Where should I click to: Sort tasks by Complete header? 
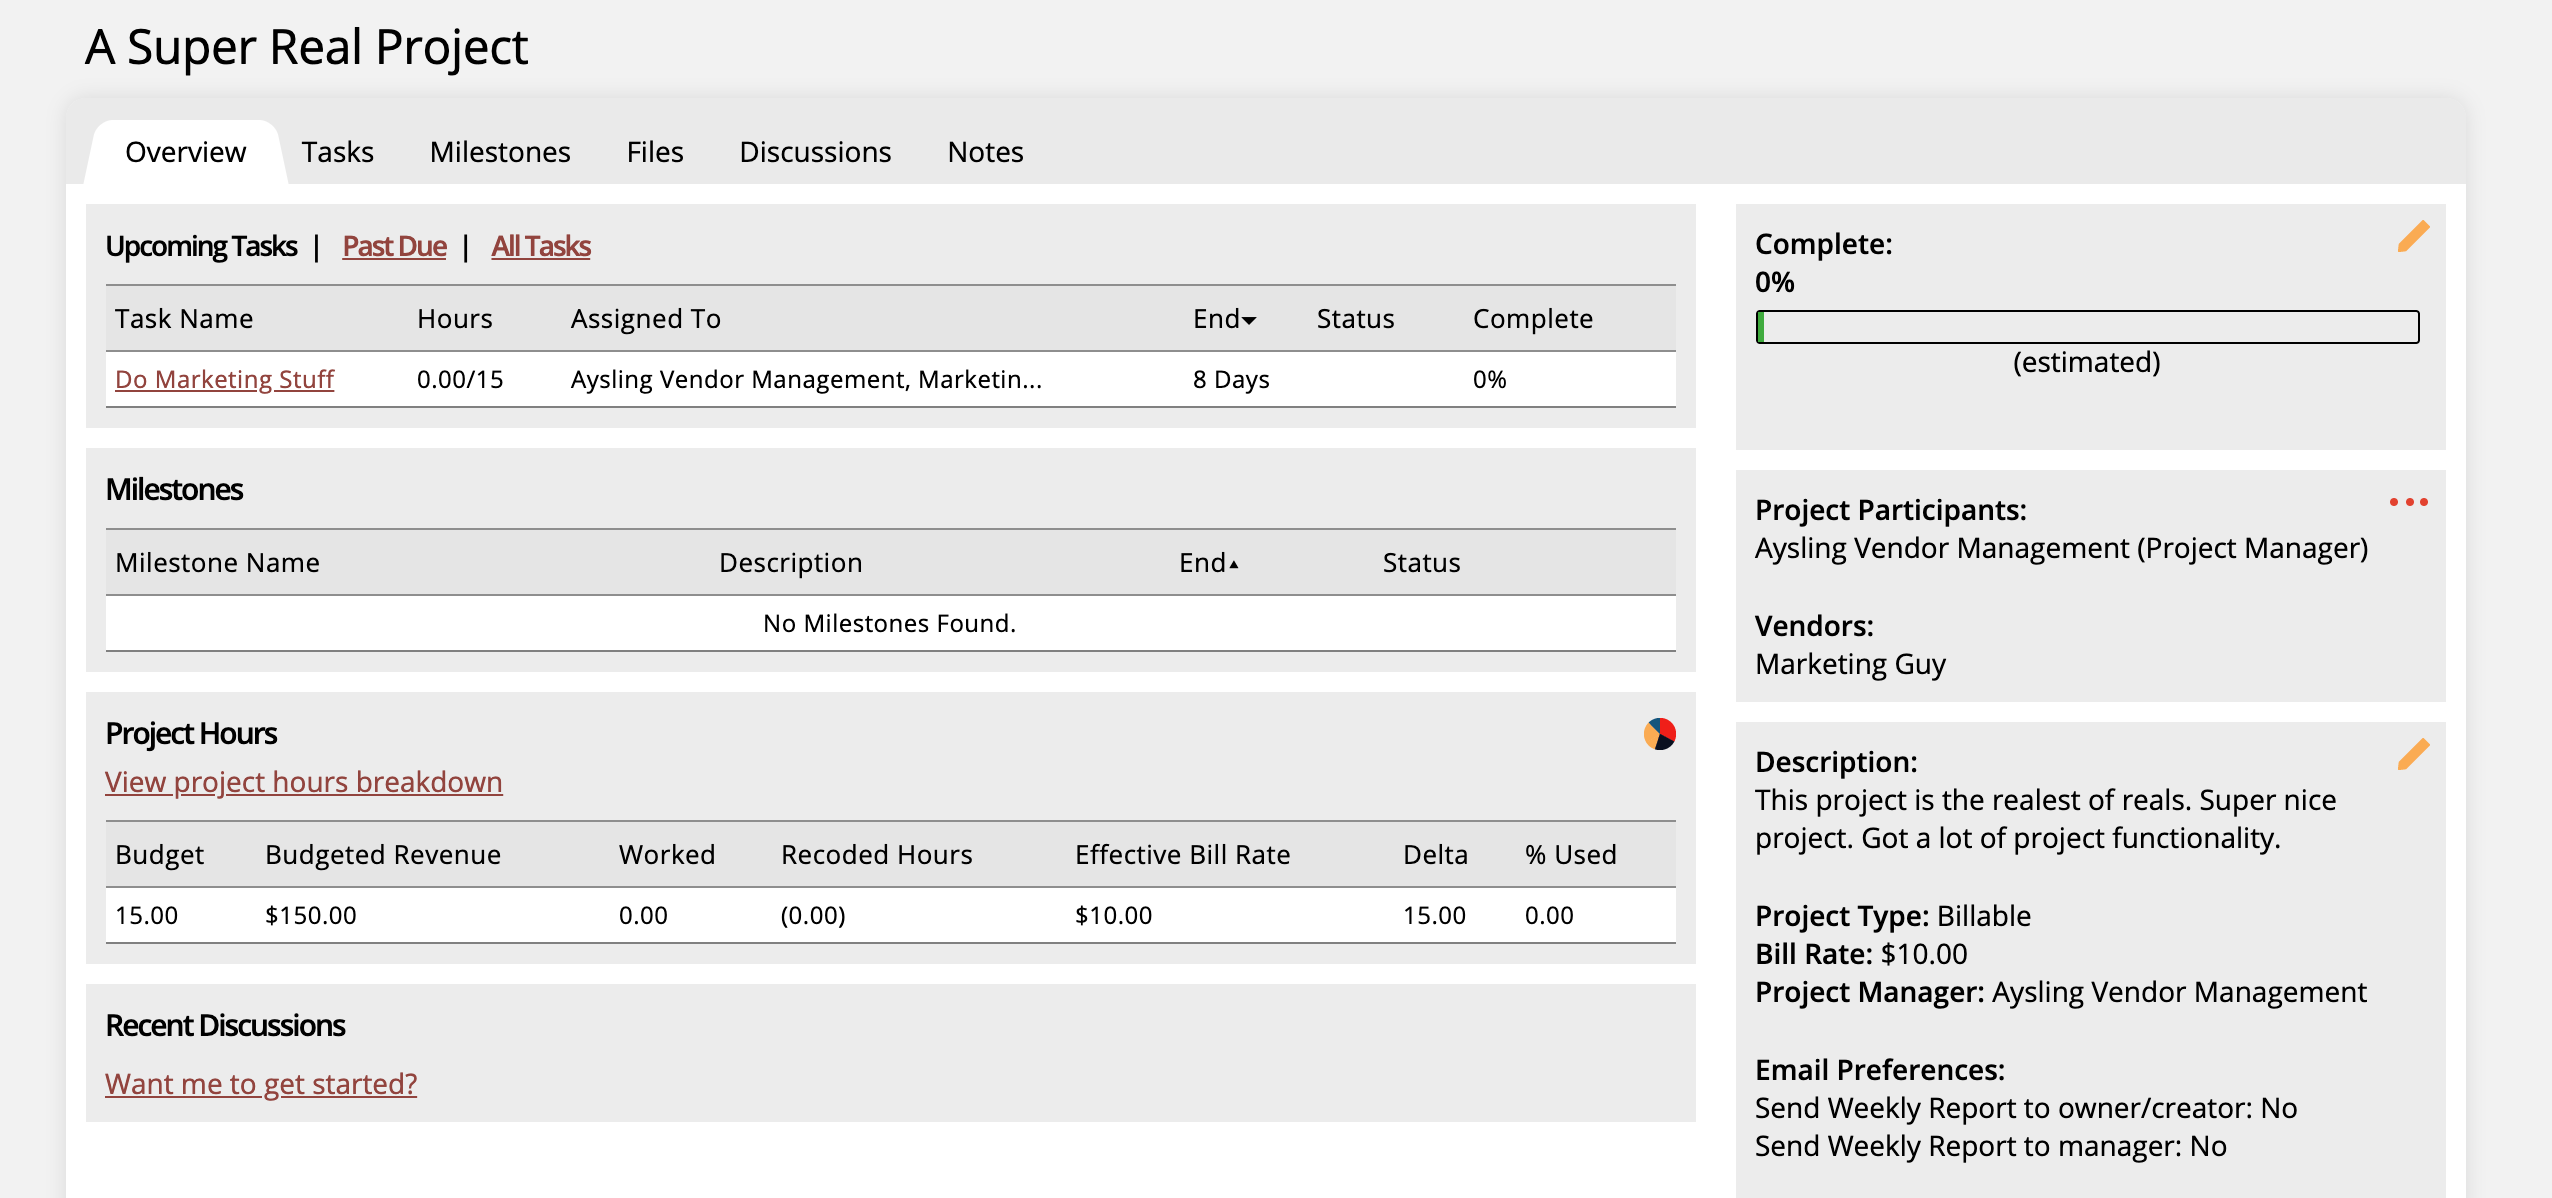pos(1533,319)
